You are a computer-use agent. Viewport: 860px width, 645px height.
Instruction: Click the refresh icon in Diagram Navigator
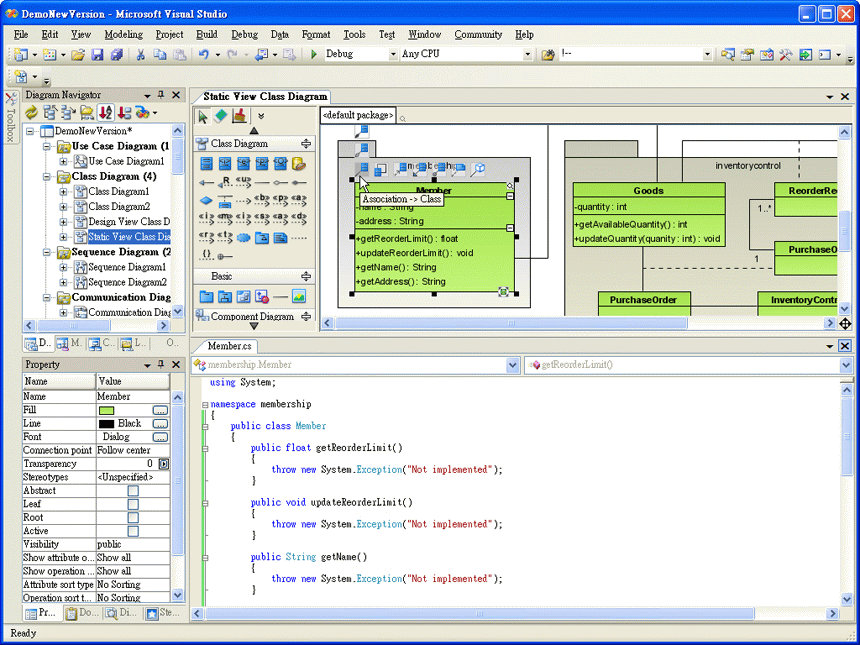tap(31, 112)
